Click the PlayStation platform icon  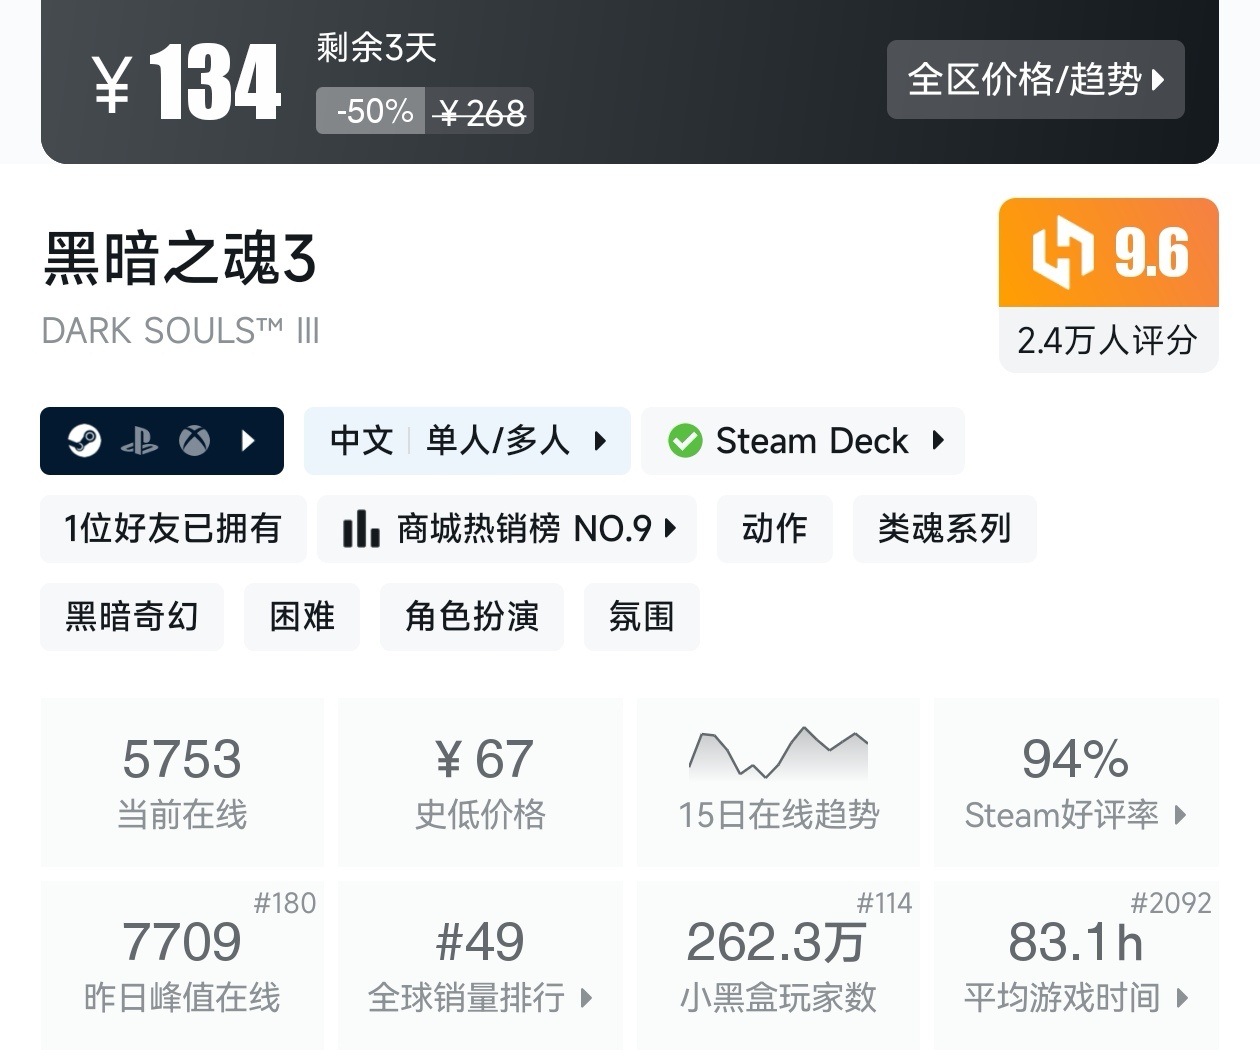[x=139, y=441]
